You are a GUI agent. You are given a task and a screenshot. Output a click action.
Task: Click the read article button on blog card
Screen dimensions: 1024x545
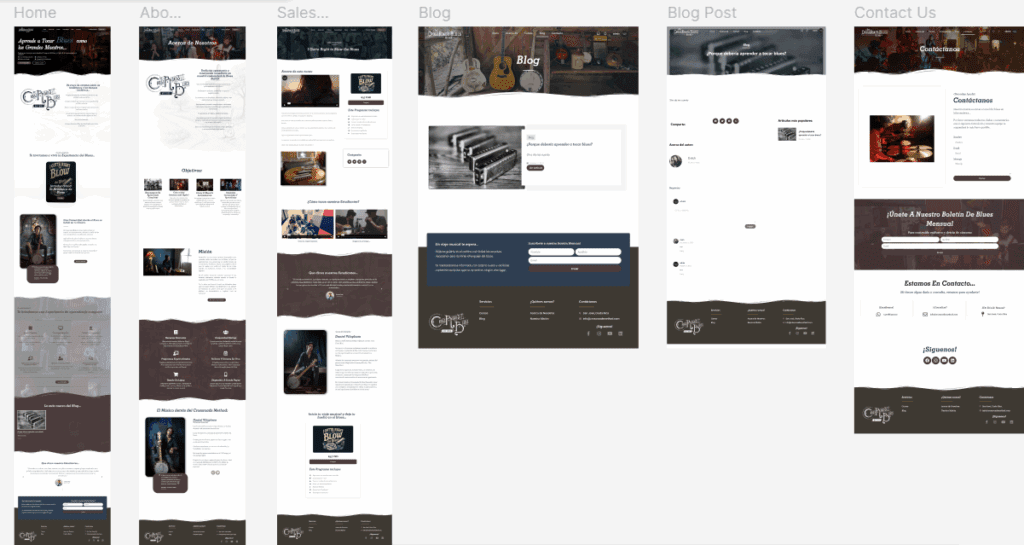click(536, 168)
